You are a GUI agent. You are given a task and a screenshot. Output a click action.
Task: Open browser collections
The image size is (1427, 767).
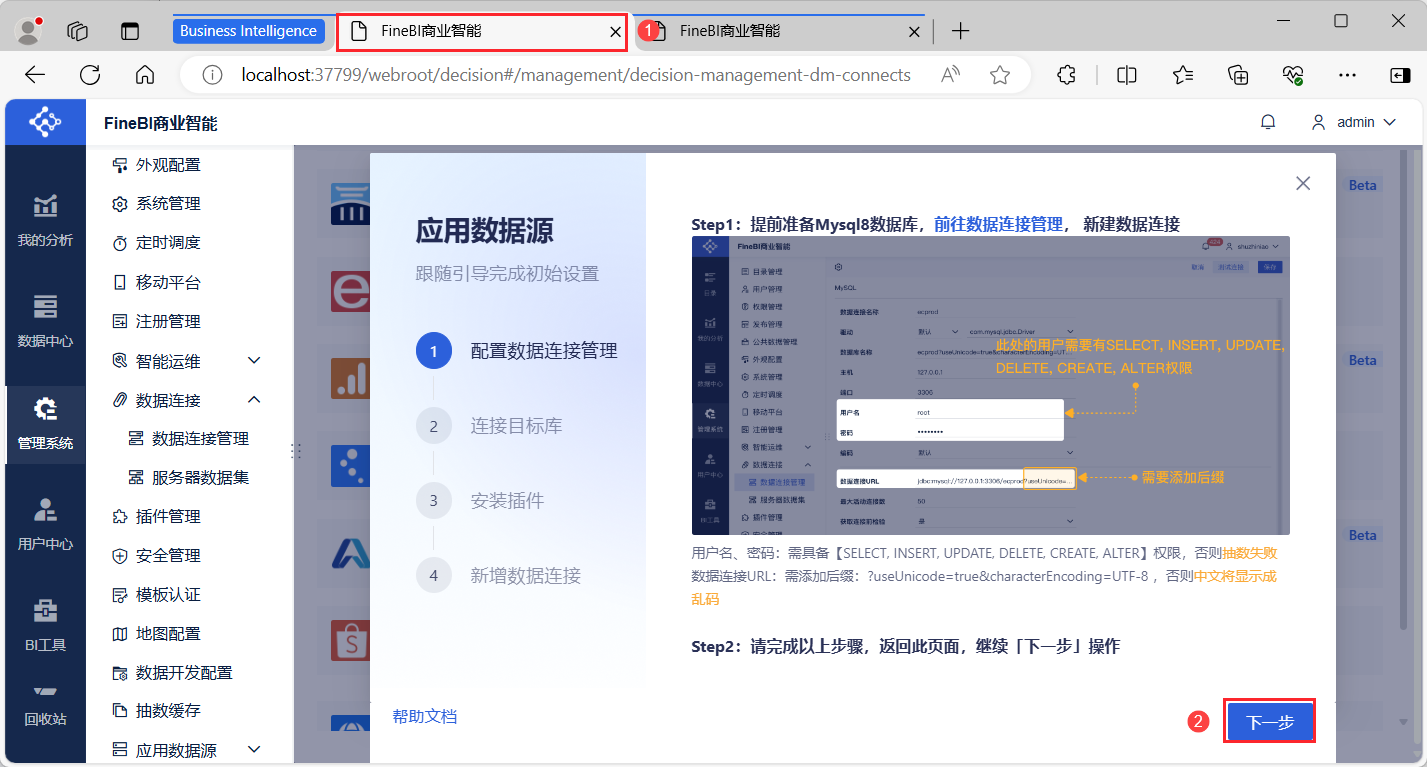[1238, 75]
